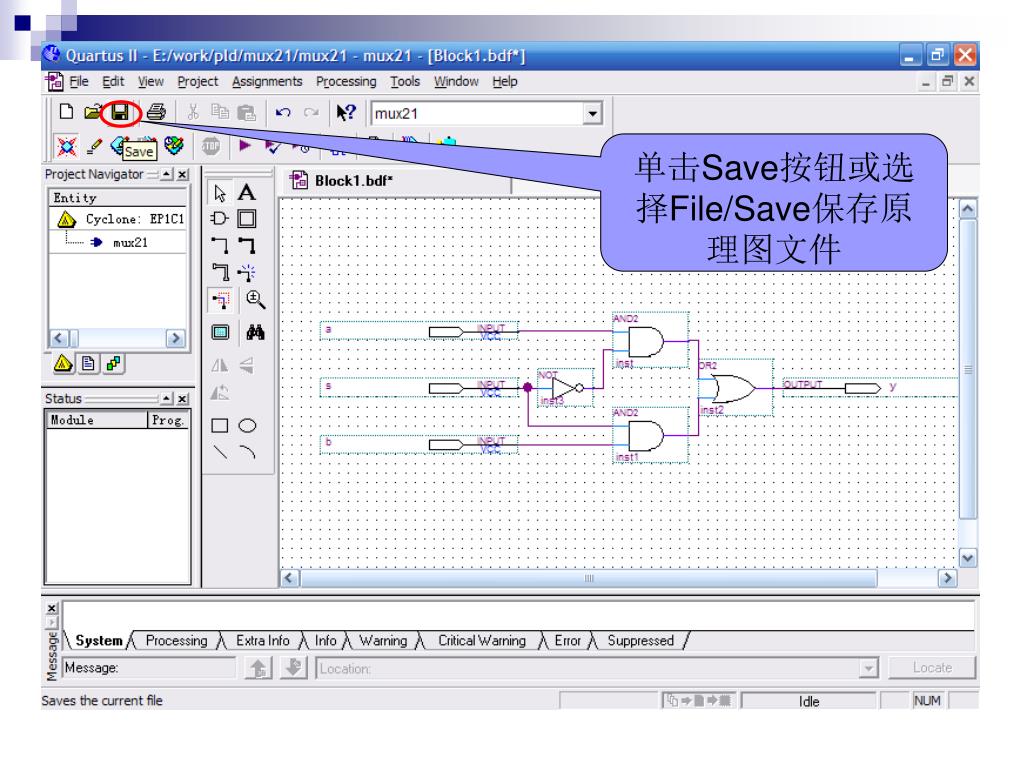The image size is (1024, 768).
Task: Click the Save file icon
Action: point(120,112)
